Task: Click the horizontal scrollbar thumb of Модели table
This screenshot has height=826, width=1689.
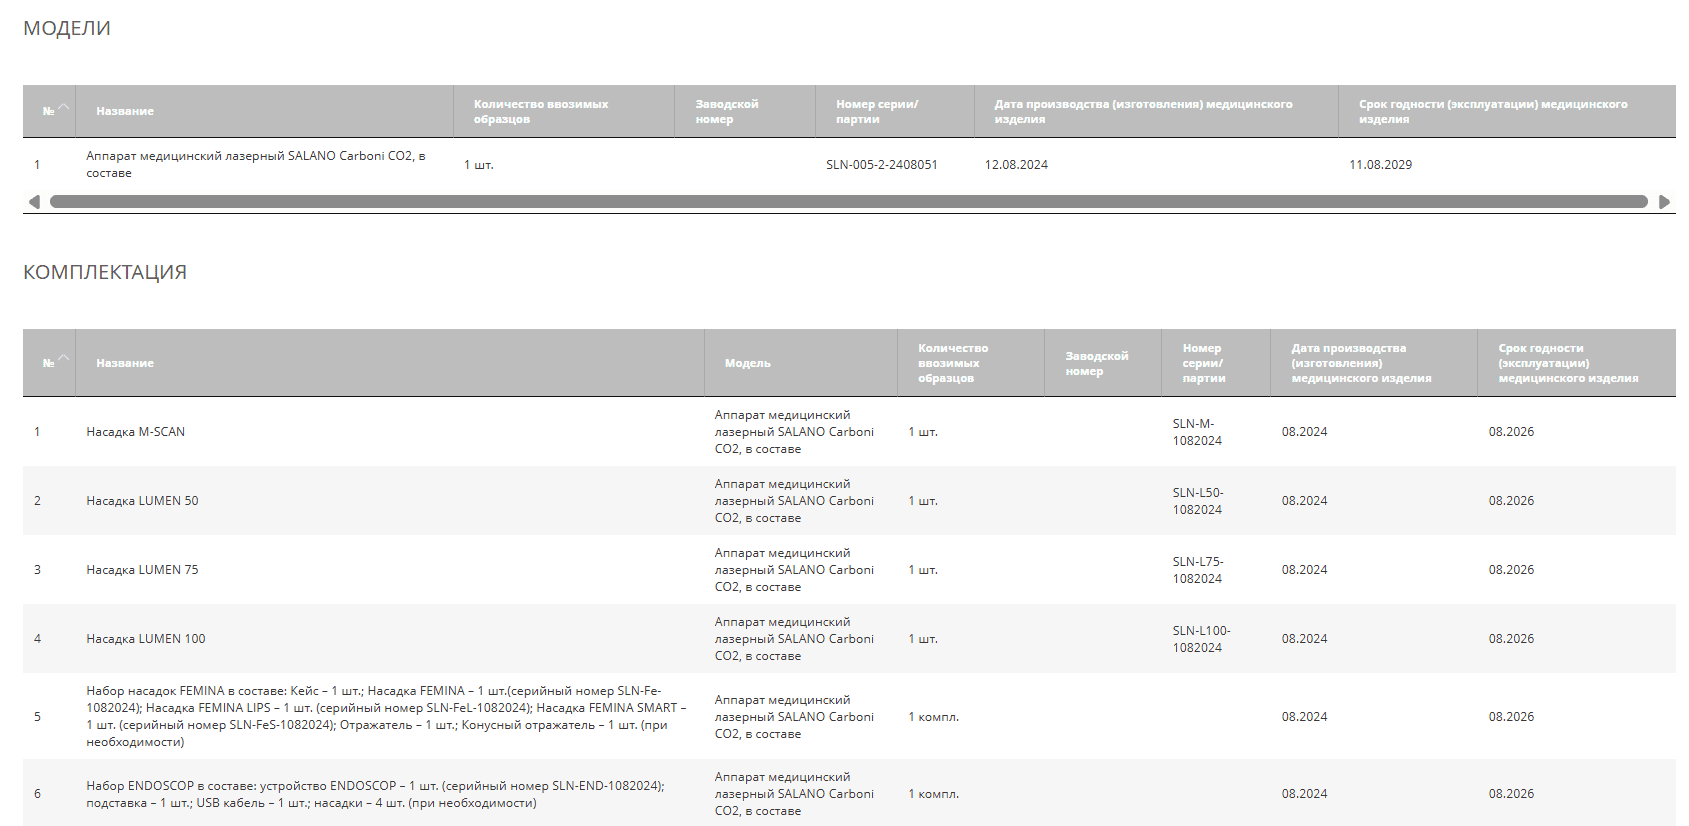Action: point(848,202)
